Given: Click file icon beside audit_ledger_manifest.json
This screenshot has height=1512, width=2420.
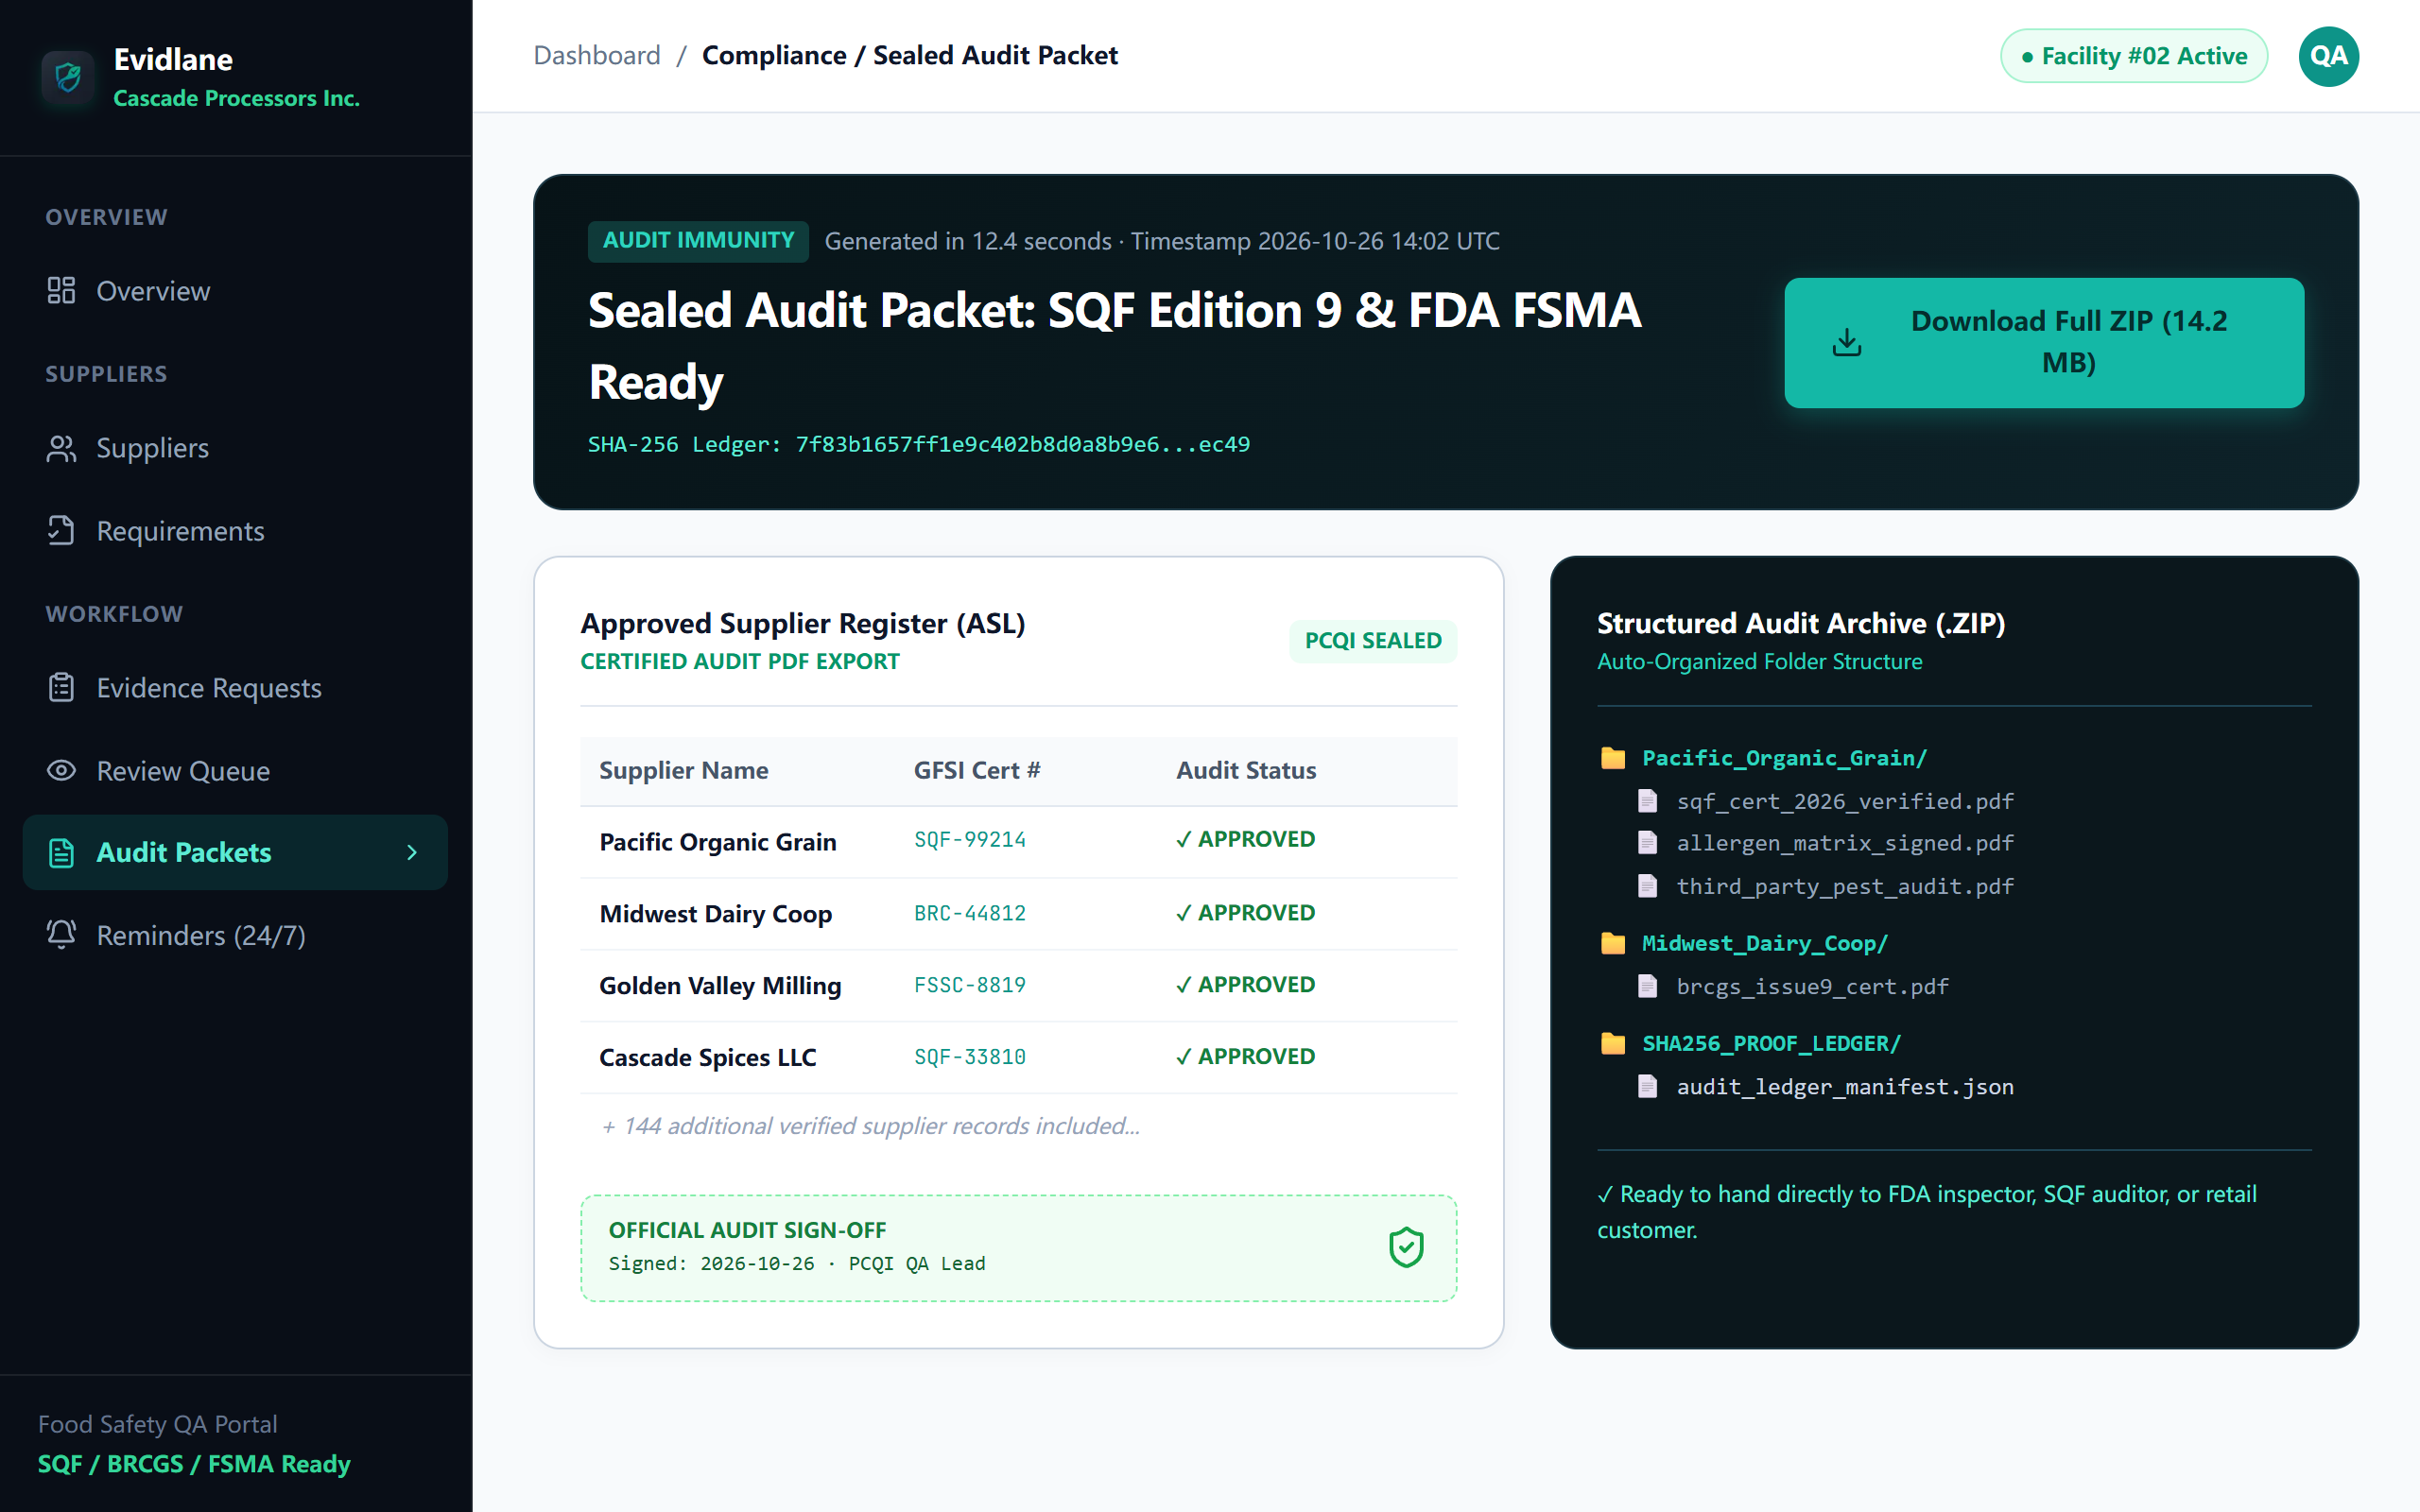Looking at the screenshot, I should click(x=1647, y=1086).
